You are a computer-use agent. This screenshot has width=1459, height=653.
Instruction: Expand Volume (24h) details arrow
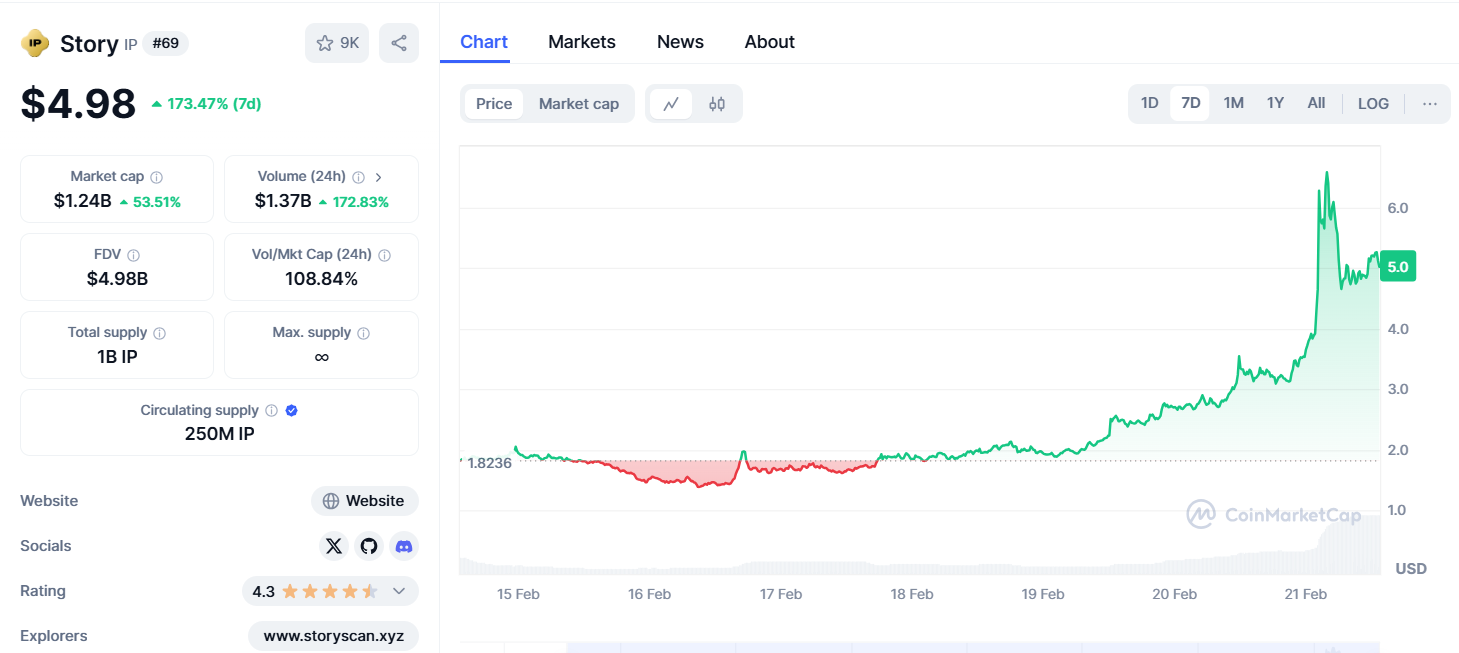pyautogui.click(x=379, y=177)
